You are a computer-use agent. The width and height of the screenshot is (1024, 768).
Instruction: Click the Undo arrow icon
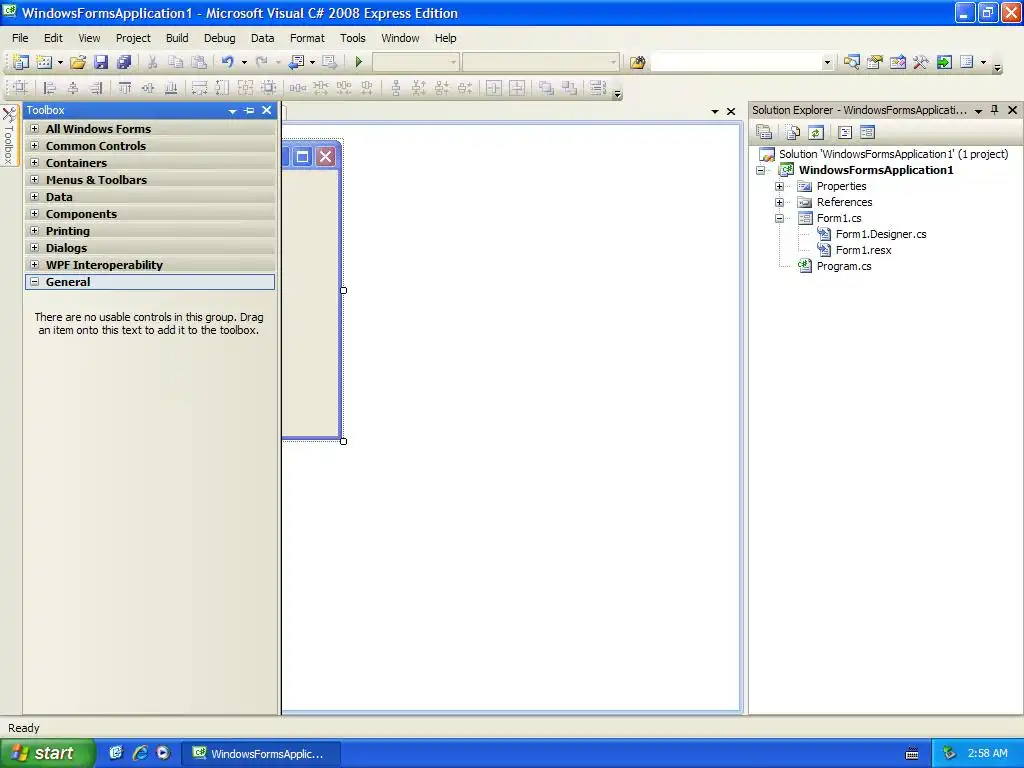pyautogui.click(x=227, y=62)
